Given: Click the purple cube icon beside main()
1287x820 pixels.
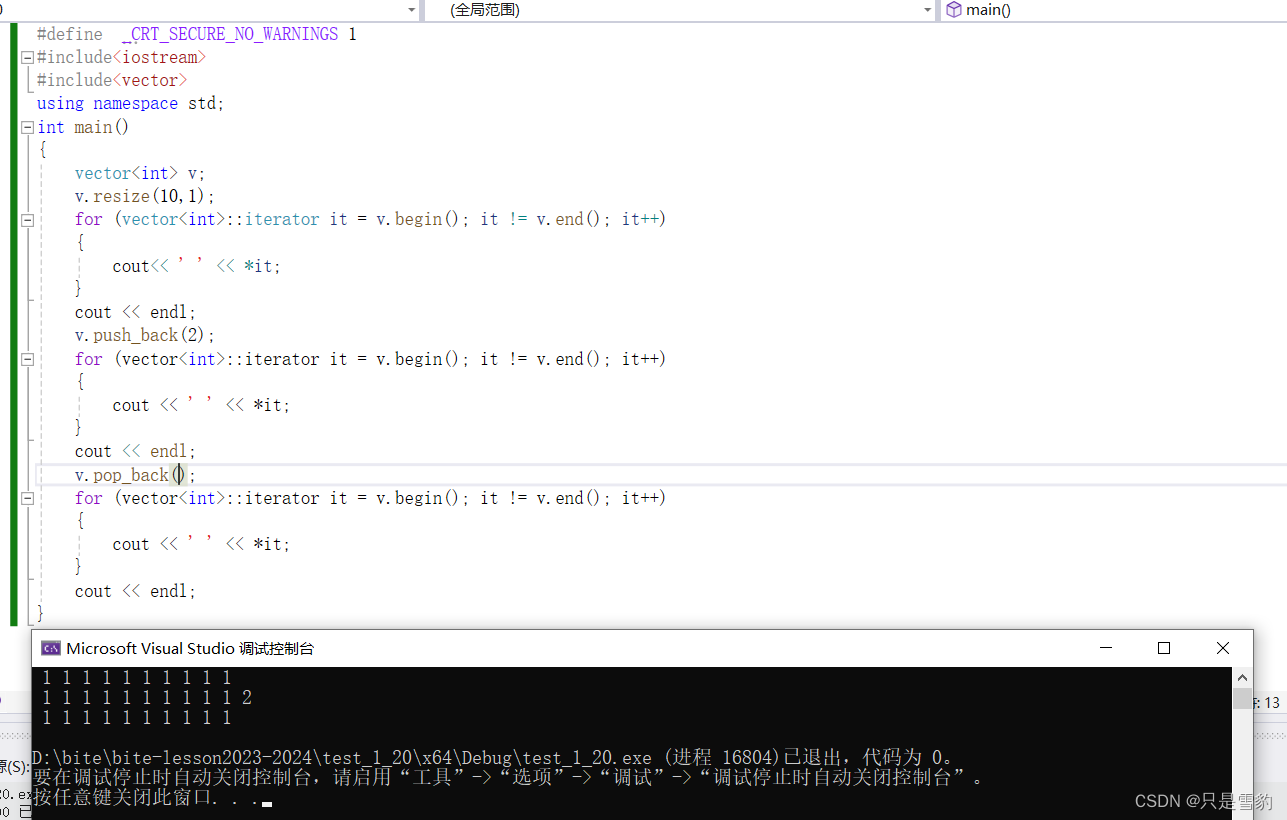Looking at the screenshot, I should (x=953, y=10).
